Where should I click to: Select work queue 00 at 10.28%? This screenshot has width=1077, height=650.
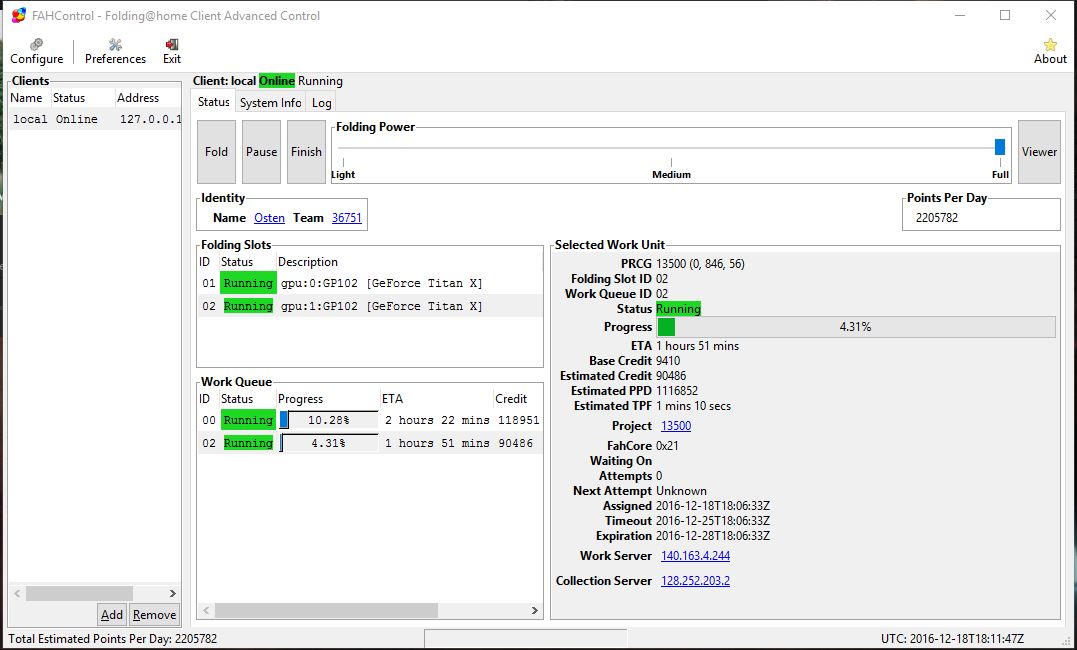[x=370, y=420]
